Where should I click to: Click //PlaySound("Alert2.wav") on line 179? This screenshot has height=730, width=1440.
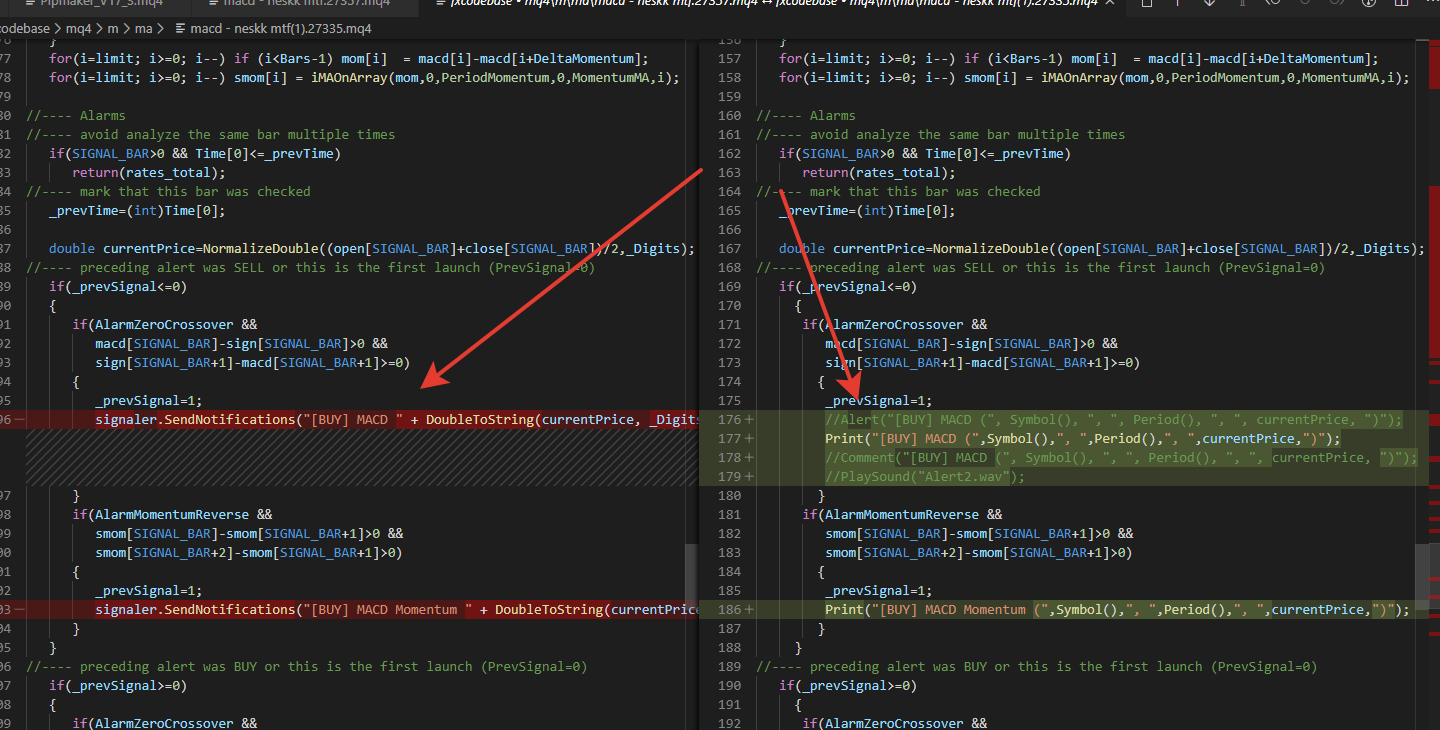point(926,477)
